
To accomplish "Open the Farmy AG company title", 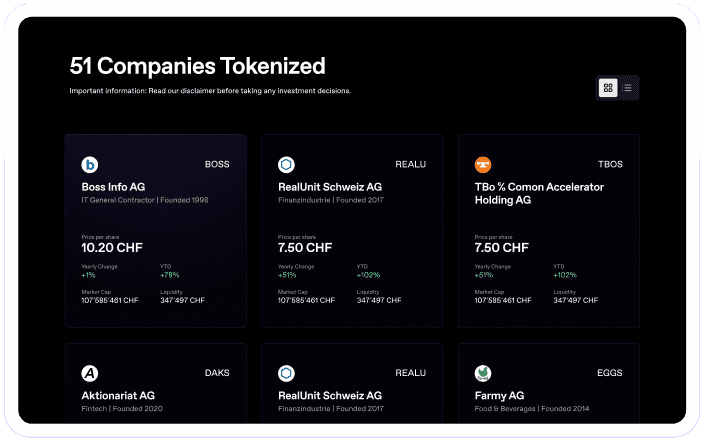I will click(x=499, y=396).
